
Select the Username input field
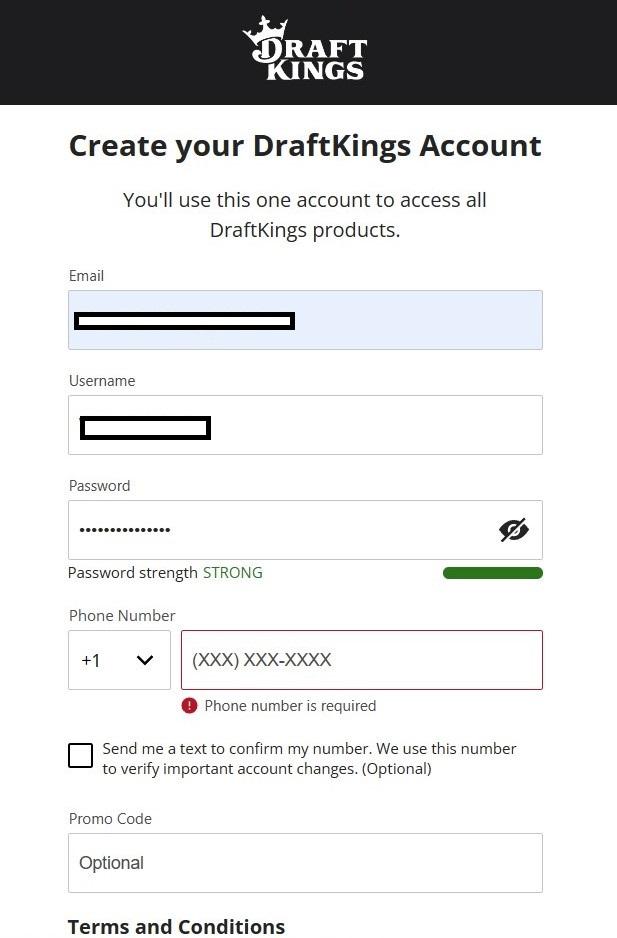pos(305,425)
